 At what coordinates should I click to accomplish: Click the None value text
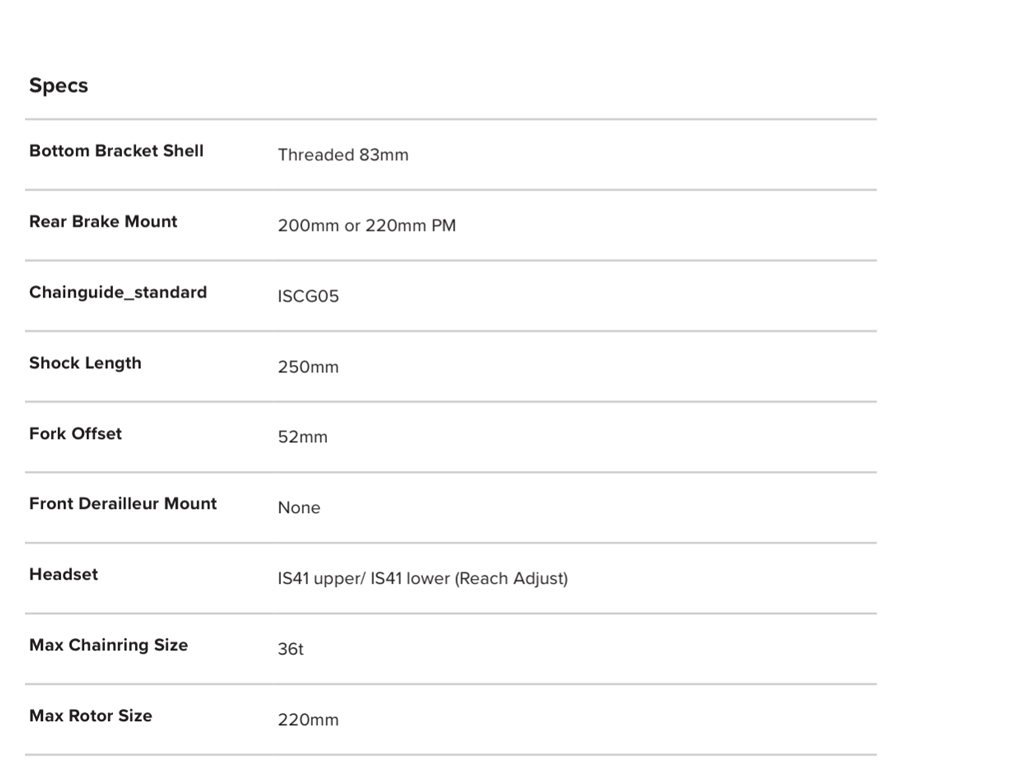coord(299,508)
